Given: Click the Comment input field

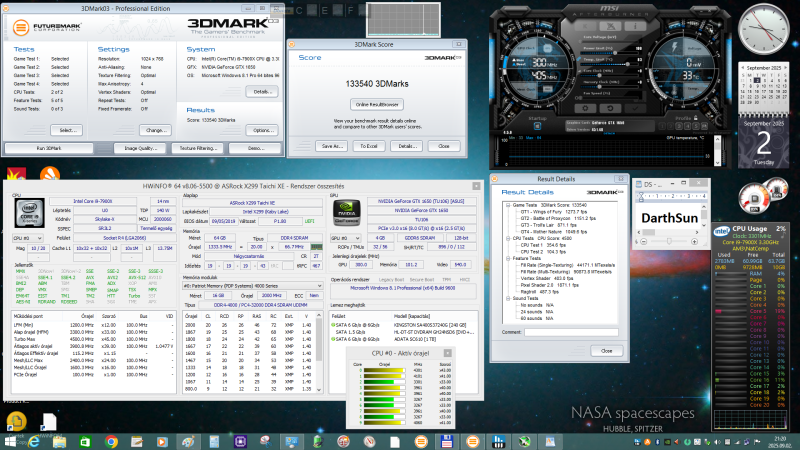Looking at the screenshot, I should tap(571, 332).
